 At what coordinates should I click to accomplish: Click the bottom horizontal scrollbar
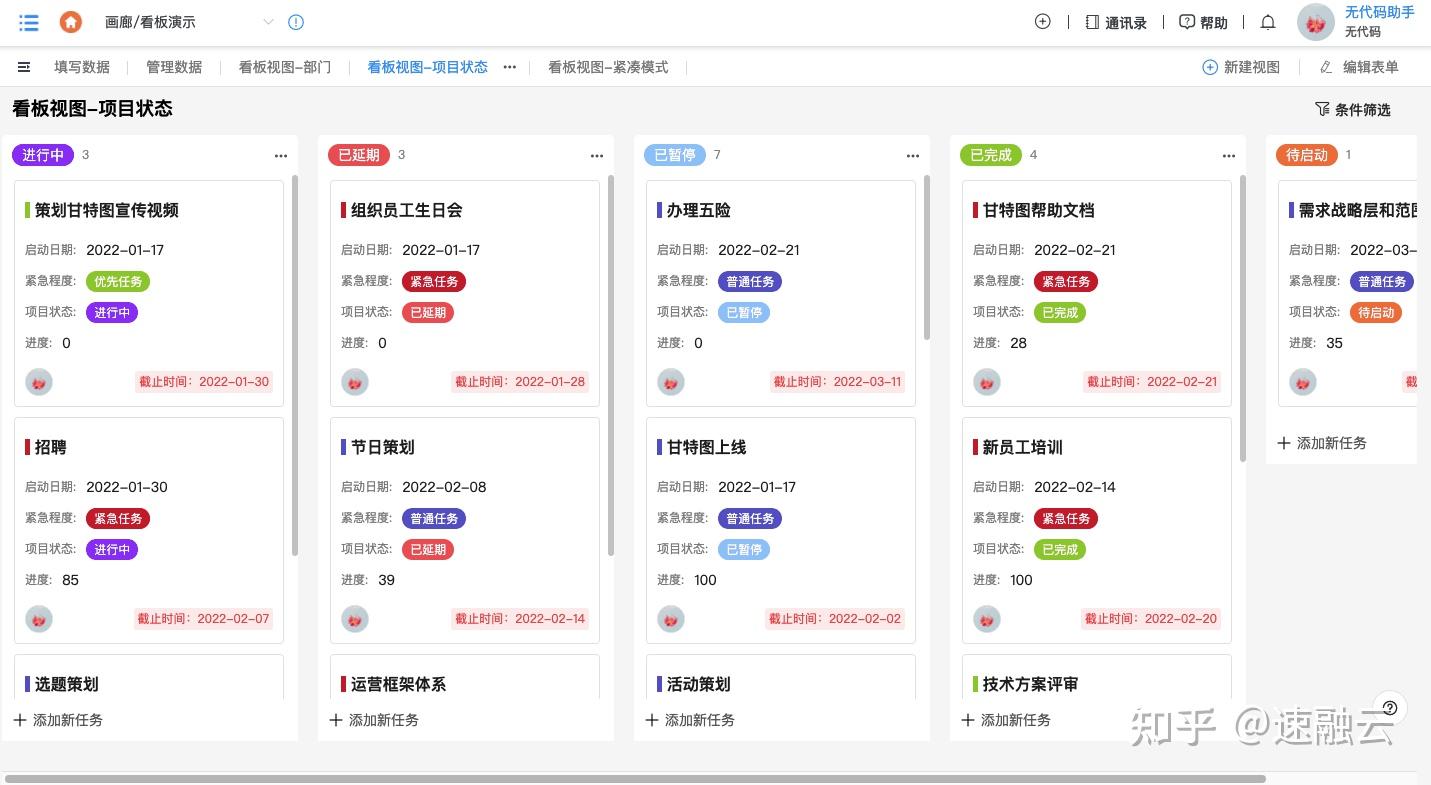point(636,778)
